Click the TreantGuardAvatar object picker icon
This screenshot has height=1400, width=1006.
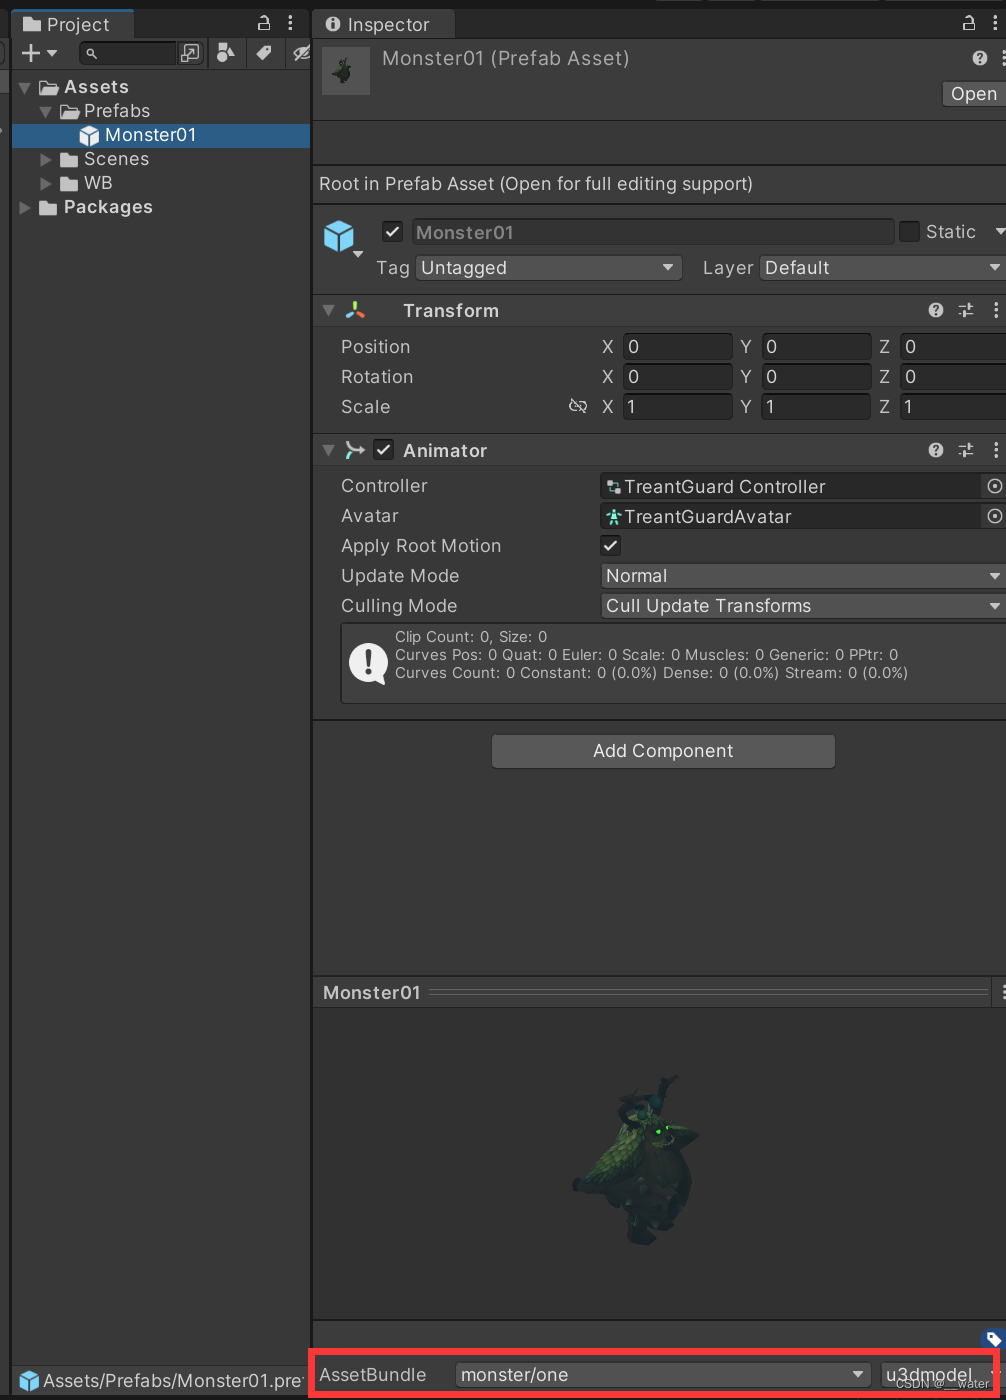[993, 516]
